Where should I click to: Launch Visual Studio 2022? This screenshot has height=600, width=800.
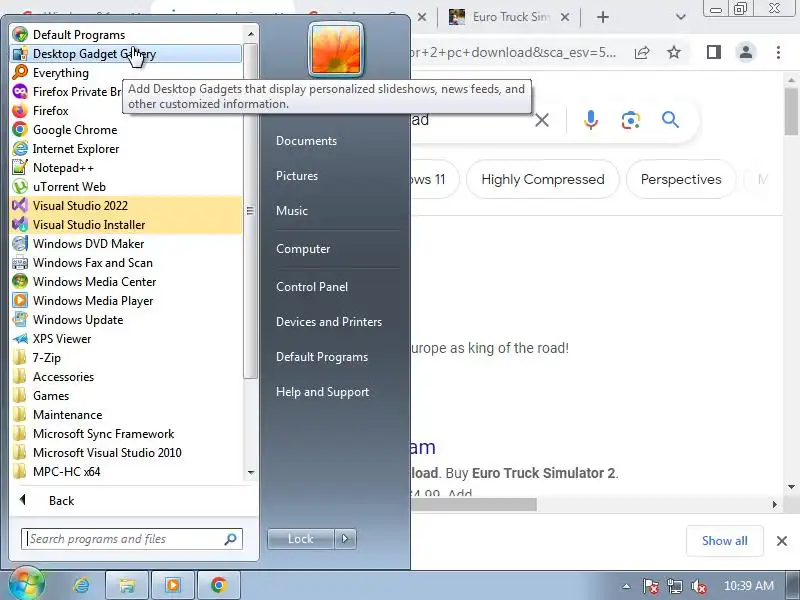[126, 206]
